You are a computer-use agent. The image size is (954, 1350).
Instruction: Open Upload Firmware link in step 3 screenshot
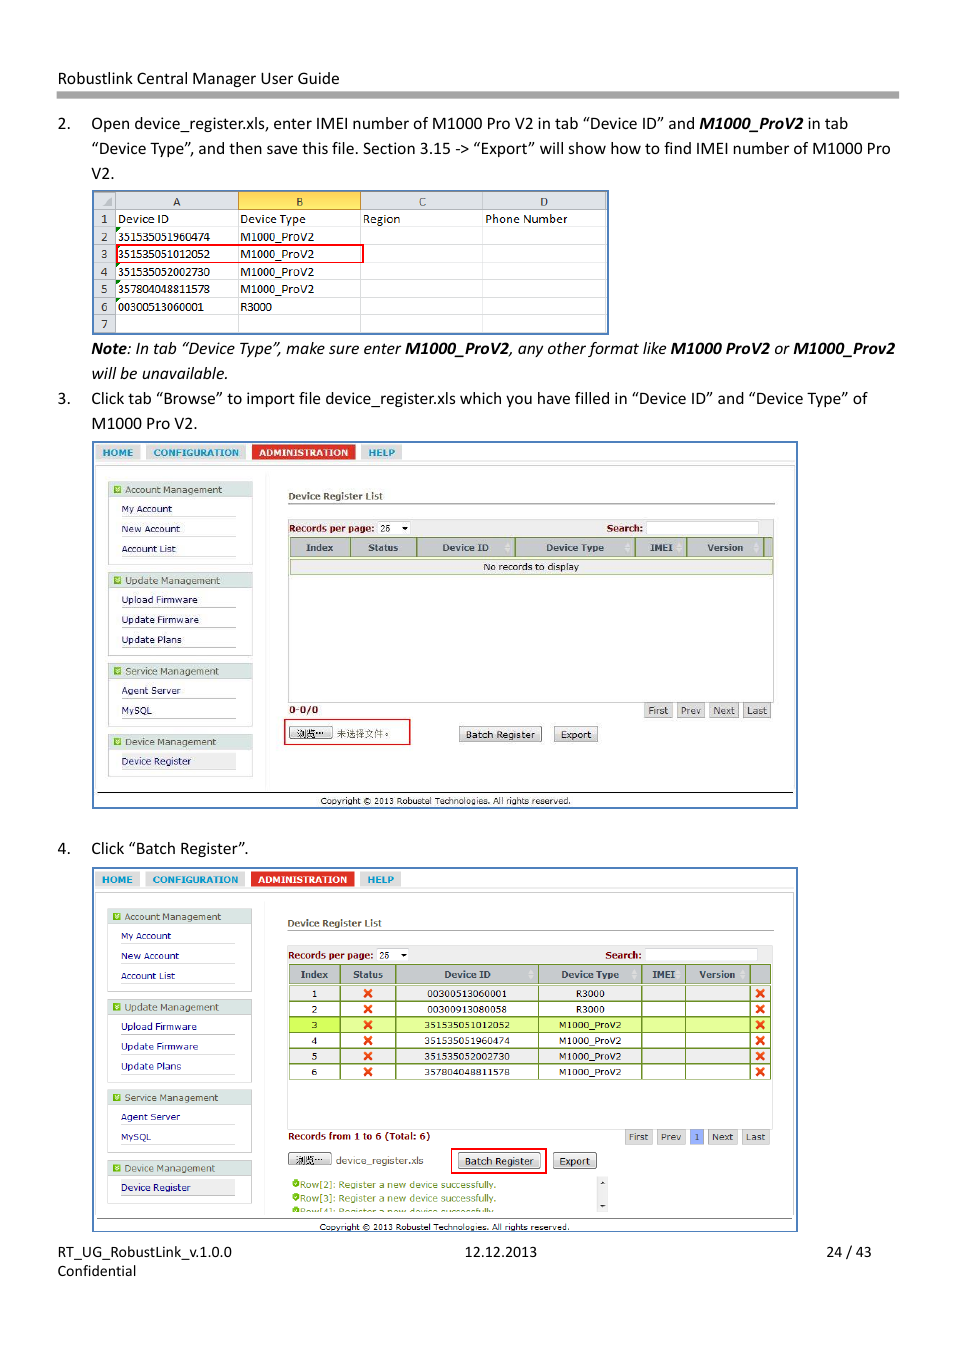160,600
